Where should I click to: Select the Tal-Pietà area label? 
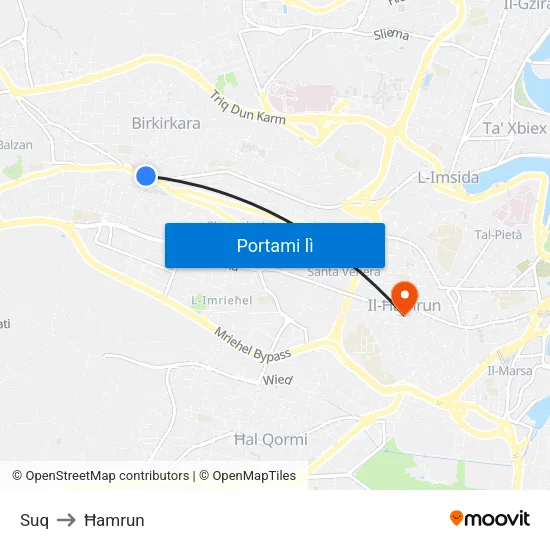point(498,235)
